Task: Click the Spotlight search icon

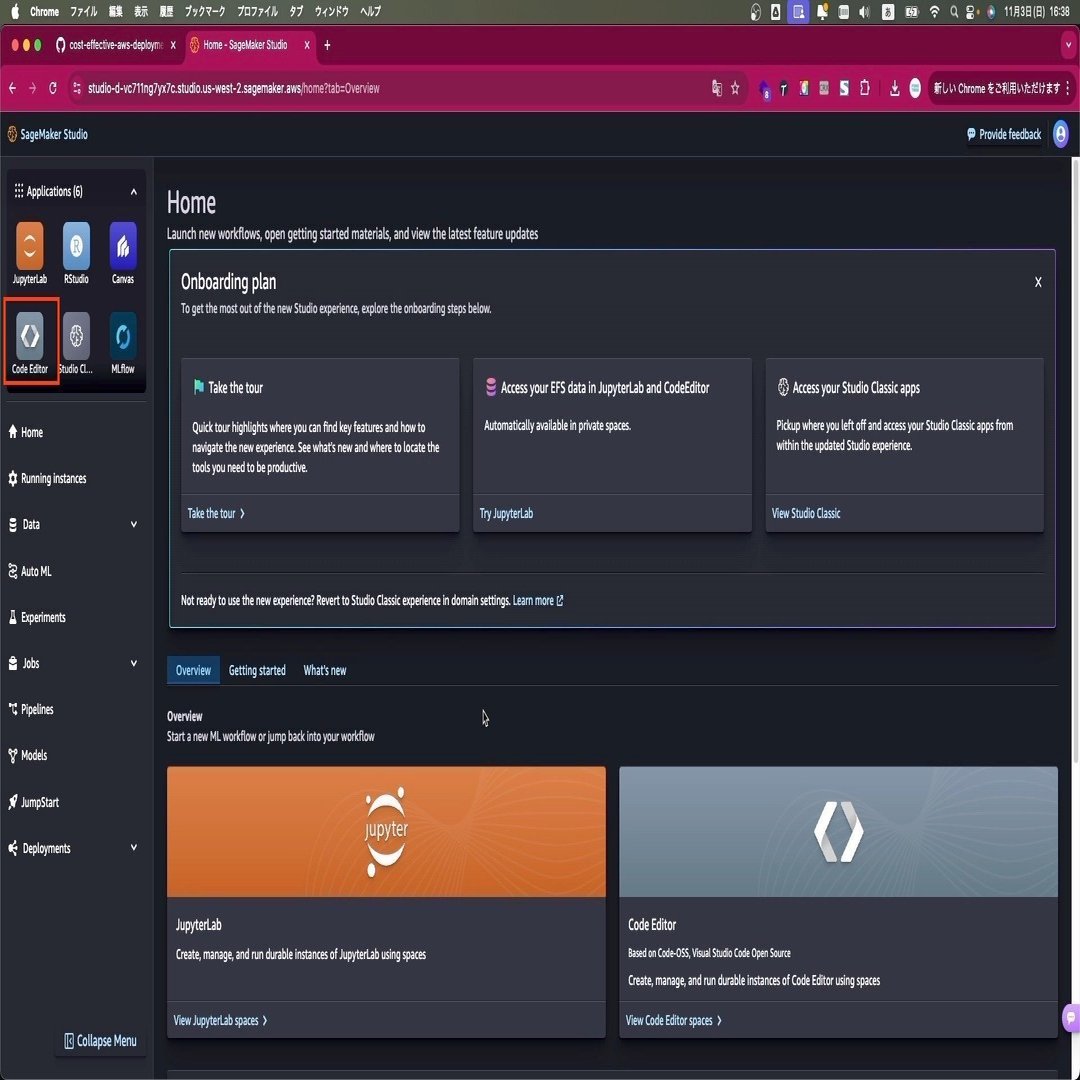Action: click(x=954, y=12)
